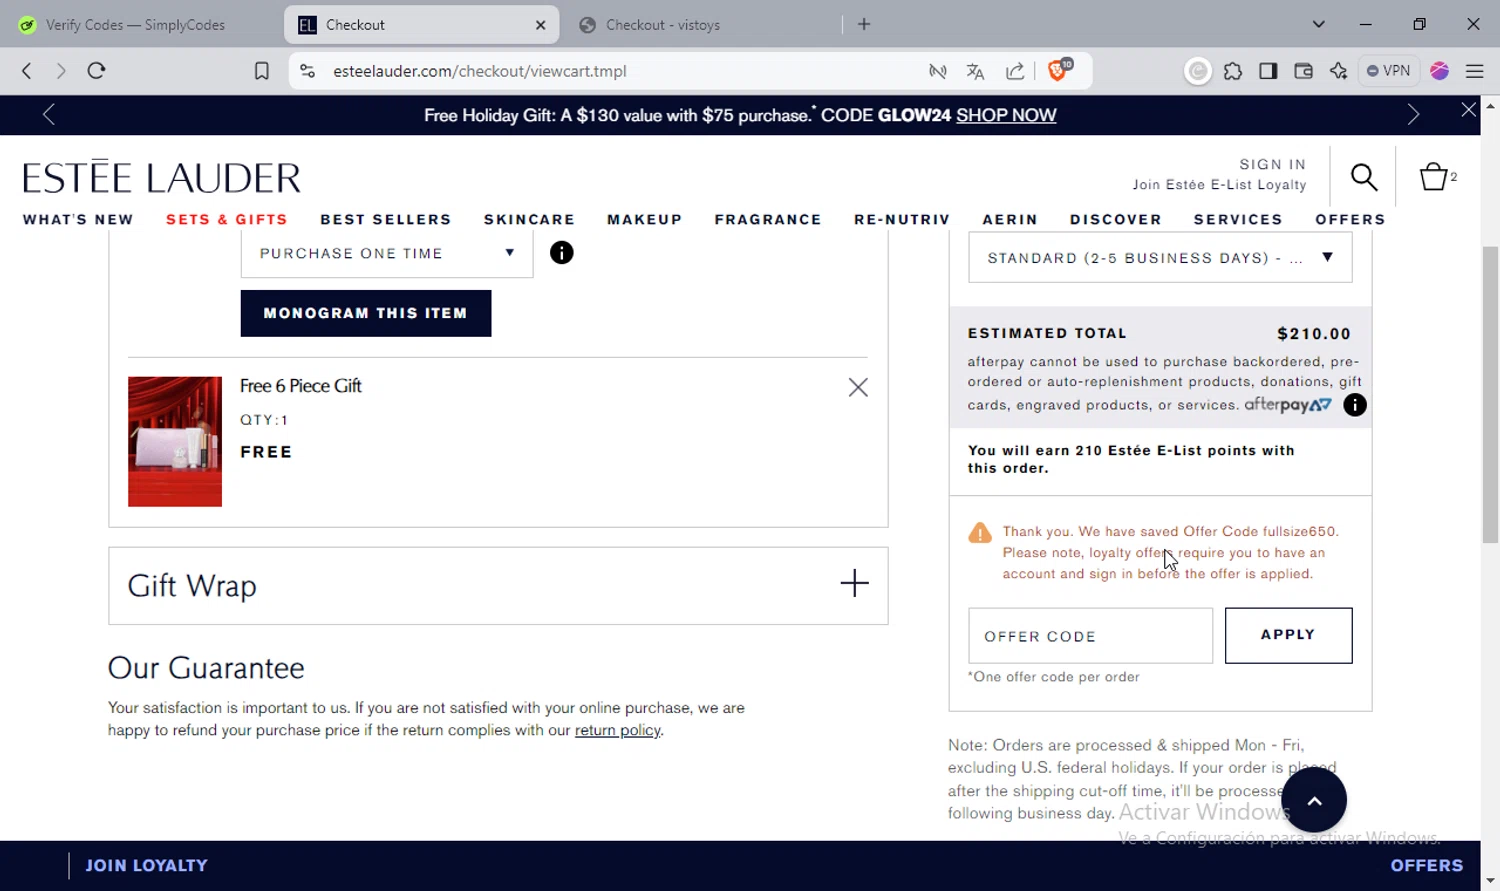Expand the Gift Wrap section plus
Image resolution: width=1500 pixels, height=891 pixels.
pos(854,583)
